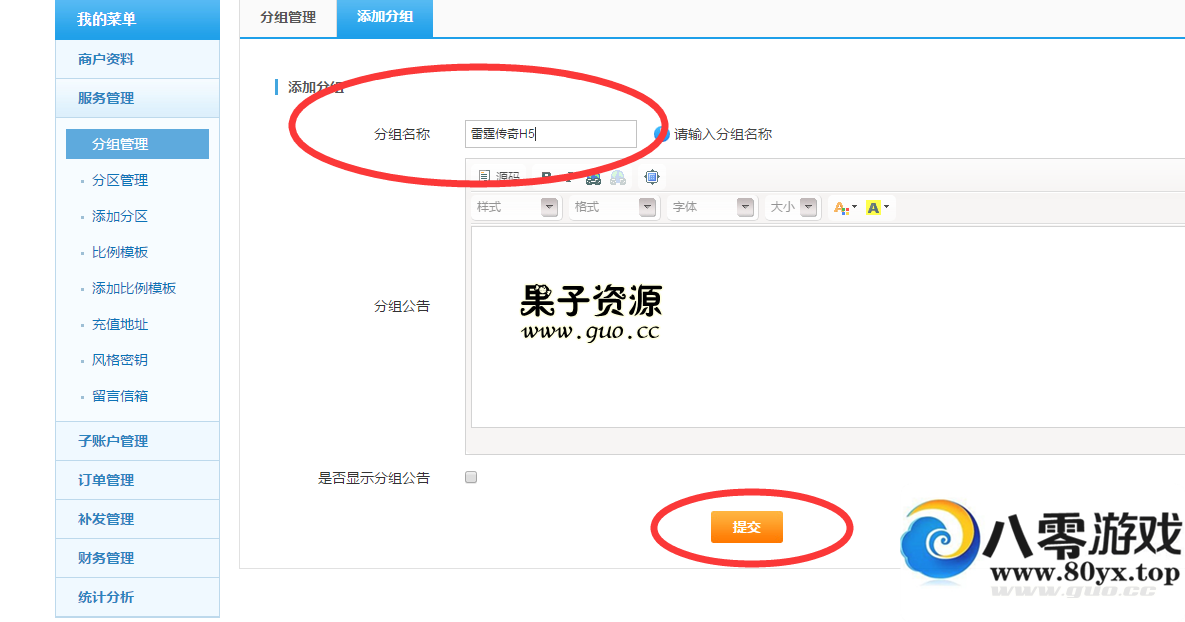Switch to the 分组管理 tab
Viewport: 1185px width, 622px height.
pos(288,18)
